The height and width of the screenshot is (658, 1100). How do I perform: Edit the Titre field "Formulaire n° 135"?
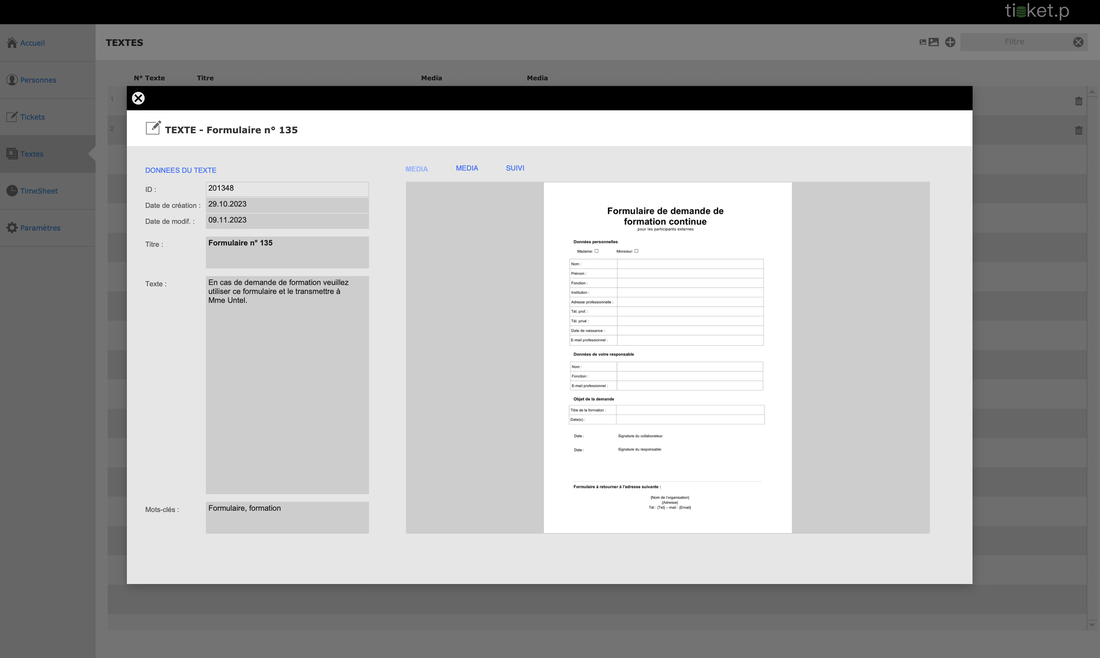point(287,252)
